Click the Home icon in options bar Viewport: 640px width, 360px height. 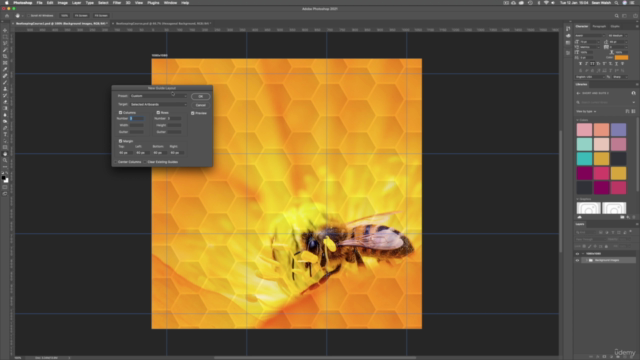click(7, 16)
